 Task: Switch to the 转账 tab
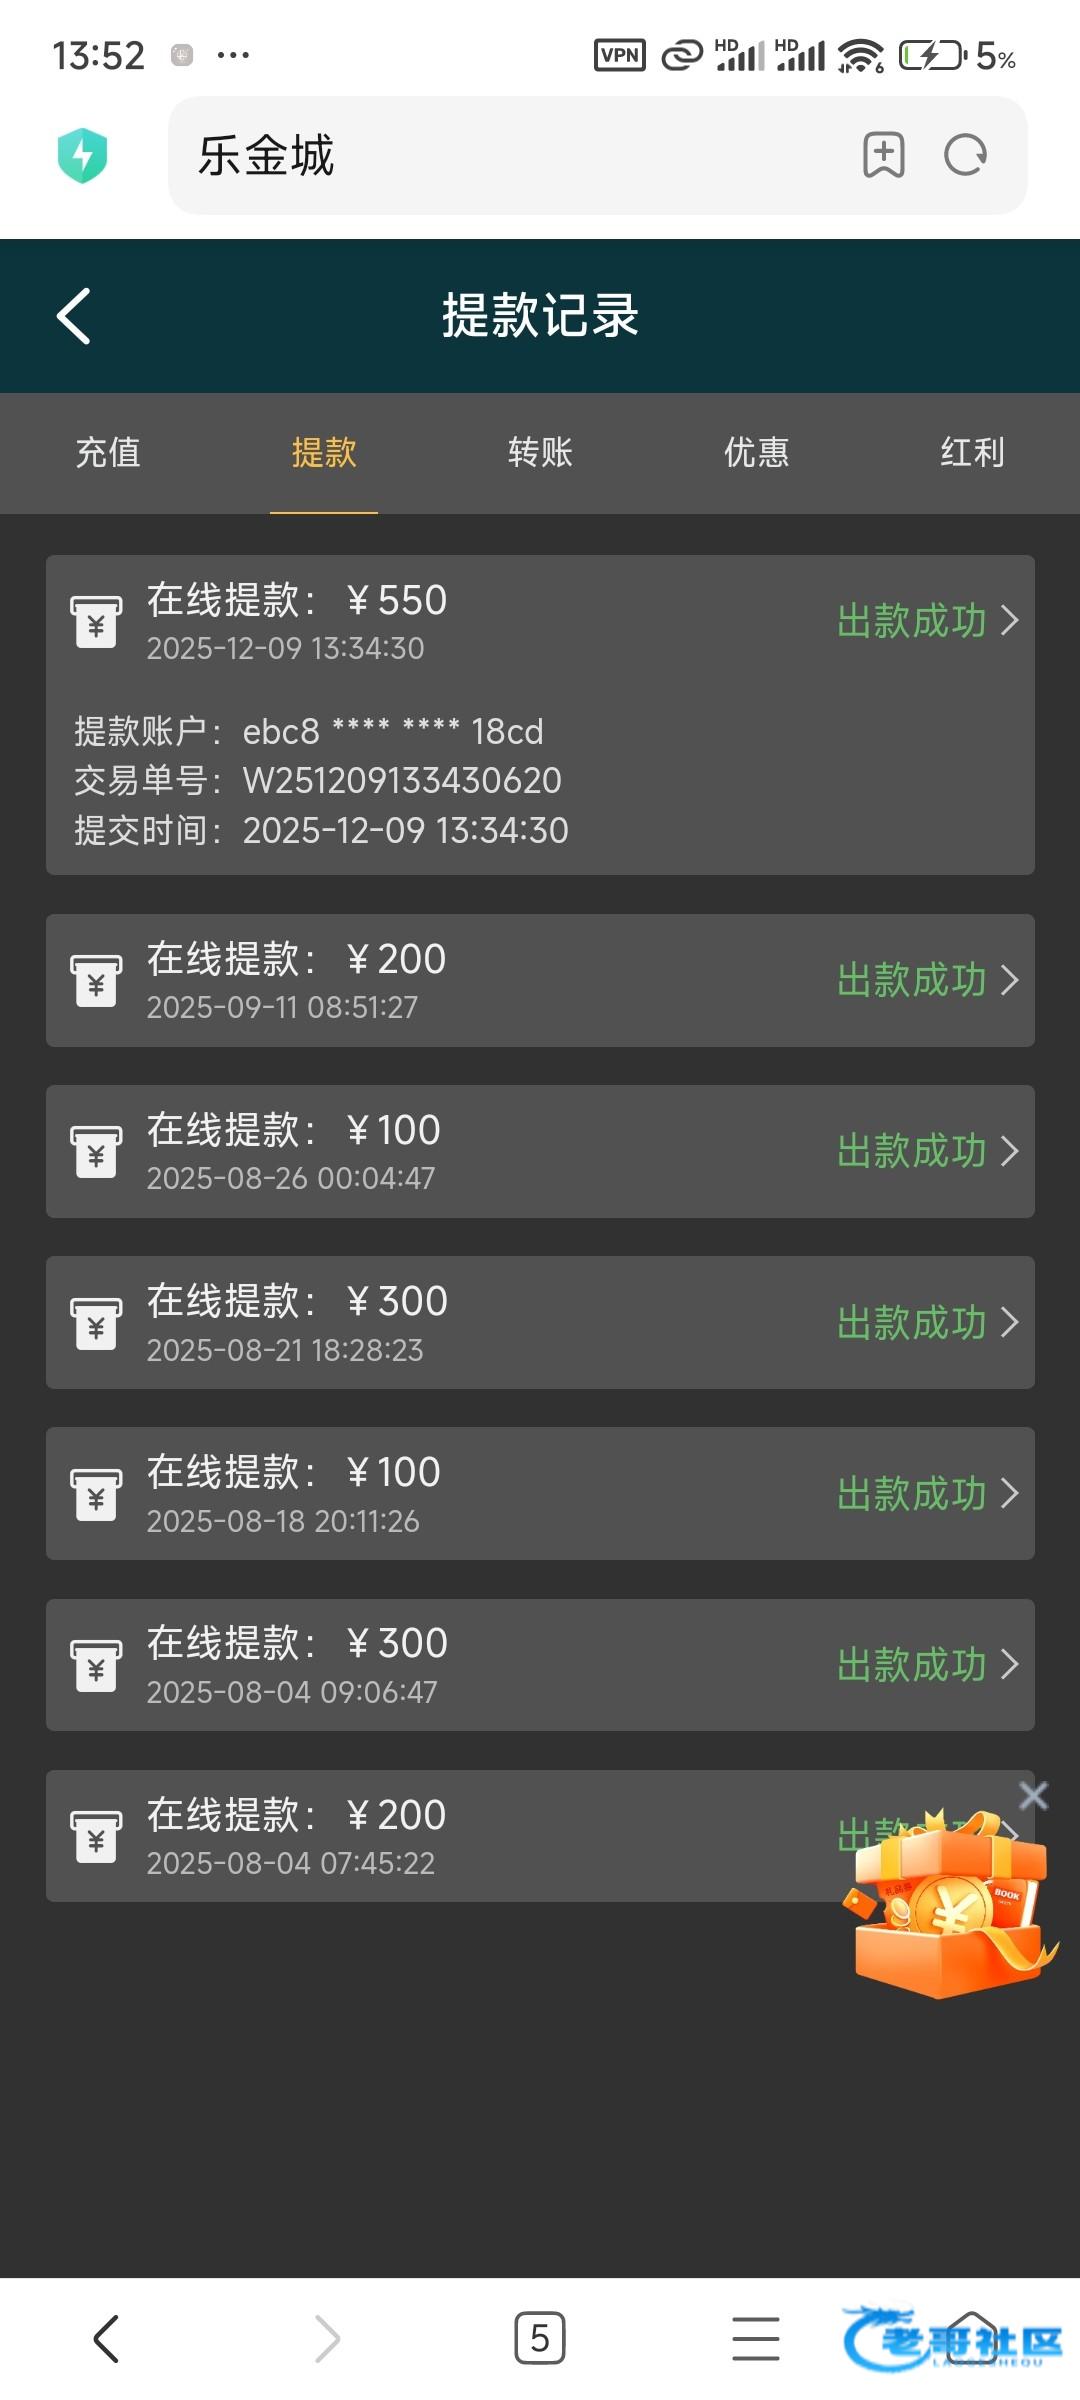(x=540, y=452)
